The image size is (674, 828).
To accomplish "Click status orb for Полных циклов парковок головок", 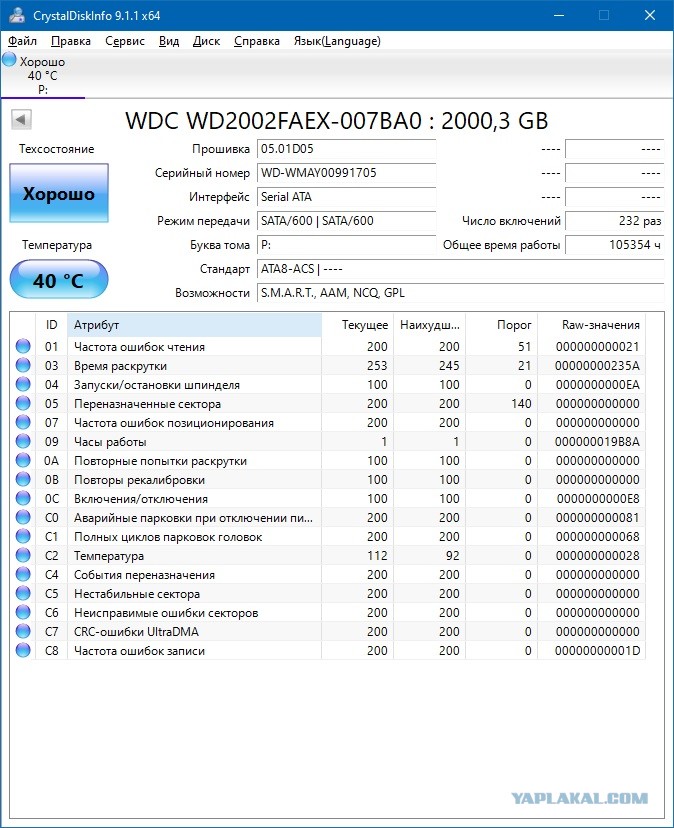I will [23, 537].
